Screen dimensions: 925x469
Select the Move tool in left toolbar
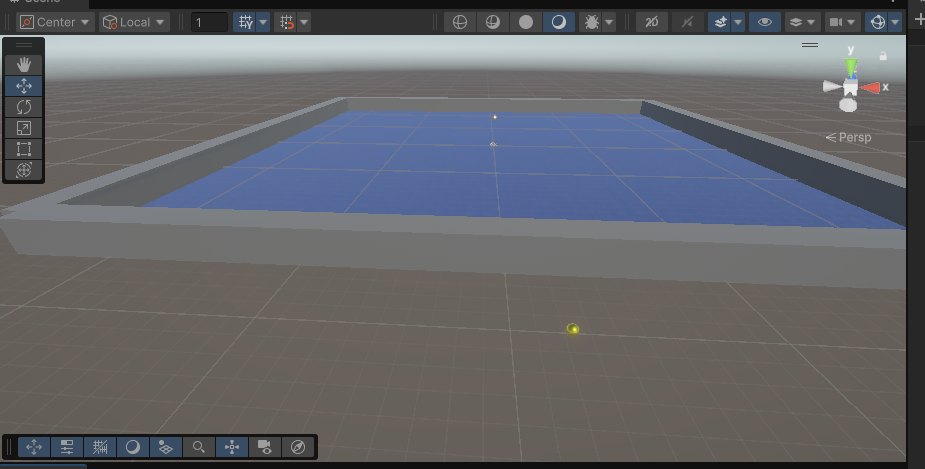pyautogui.click(x=24, y=86)
